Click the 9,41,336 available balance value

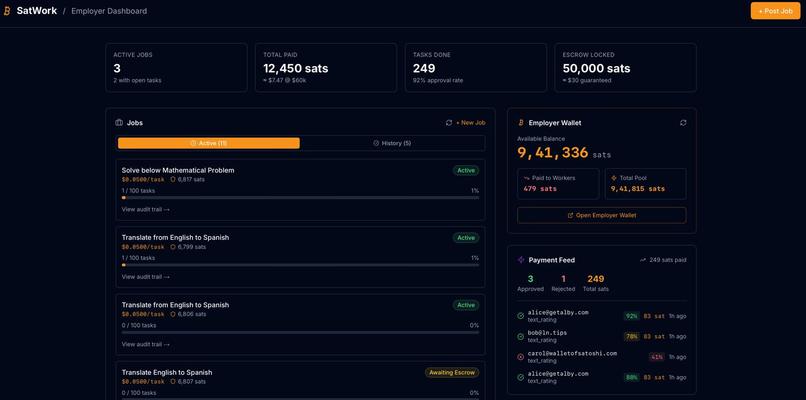point(553,153)
